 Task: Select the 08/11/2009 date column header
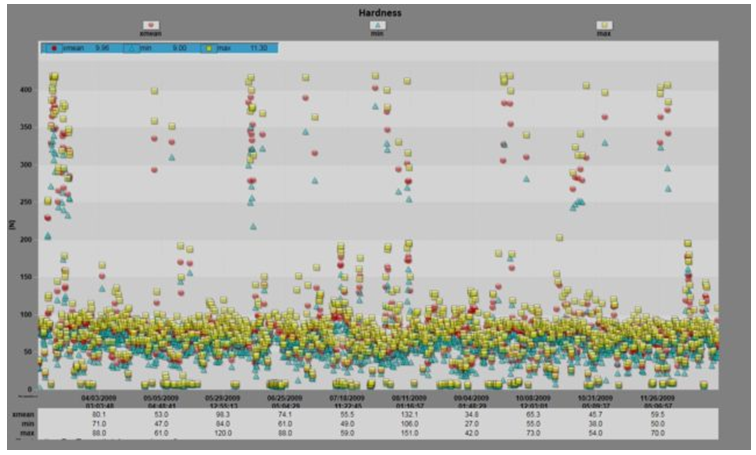point(409,399)
